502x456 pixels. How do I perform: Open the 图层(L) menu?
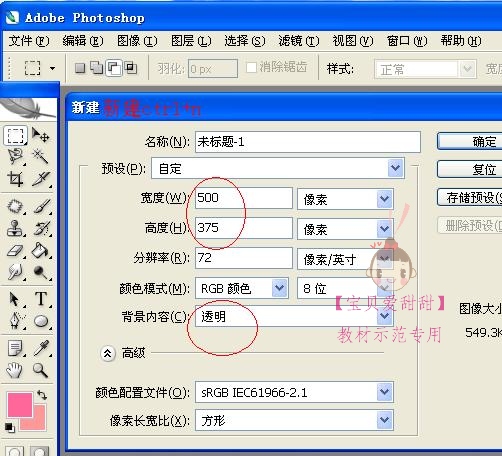point(191,41)
